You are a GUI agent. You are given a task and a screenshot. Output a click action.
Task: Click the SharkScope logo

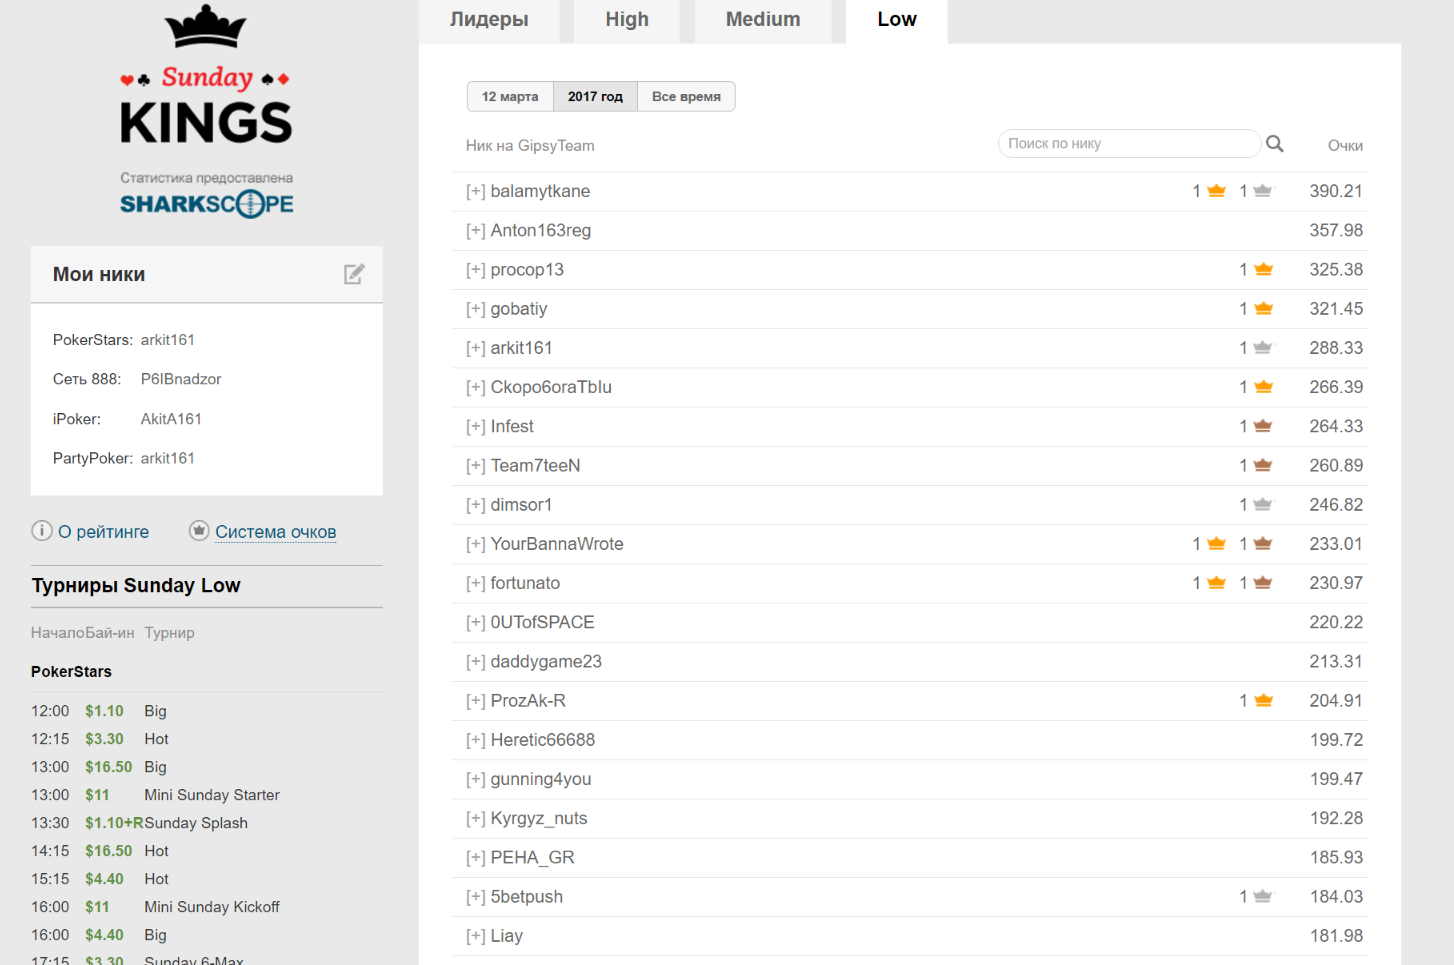tap(207, 204)
